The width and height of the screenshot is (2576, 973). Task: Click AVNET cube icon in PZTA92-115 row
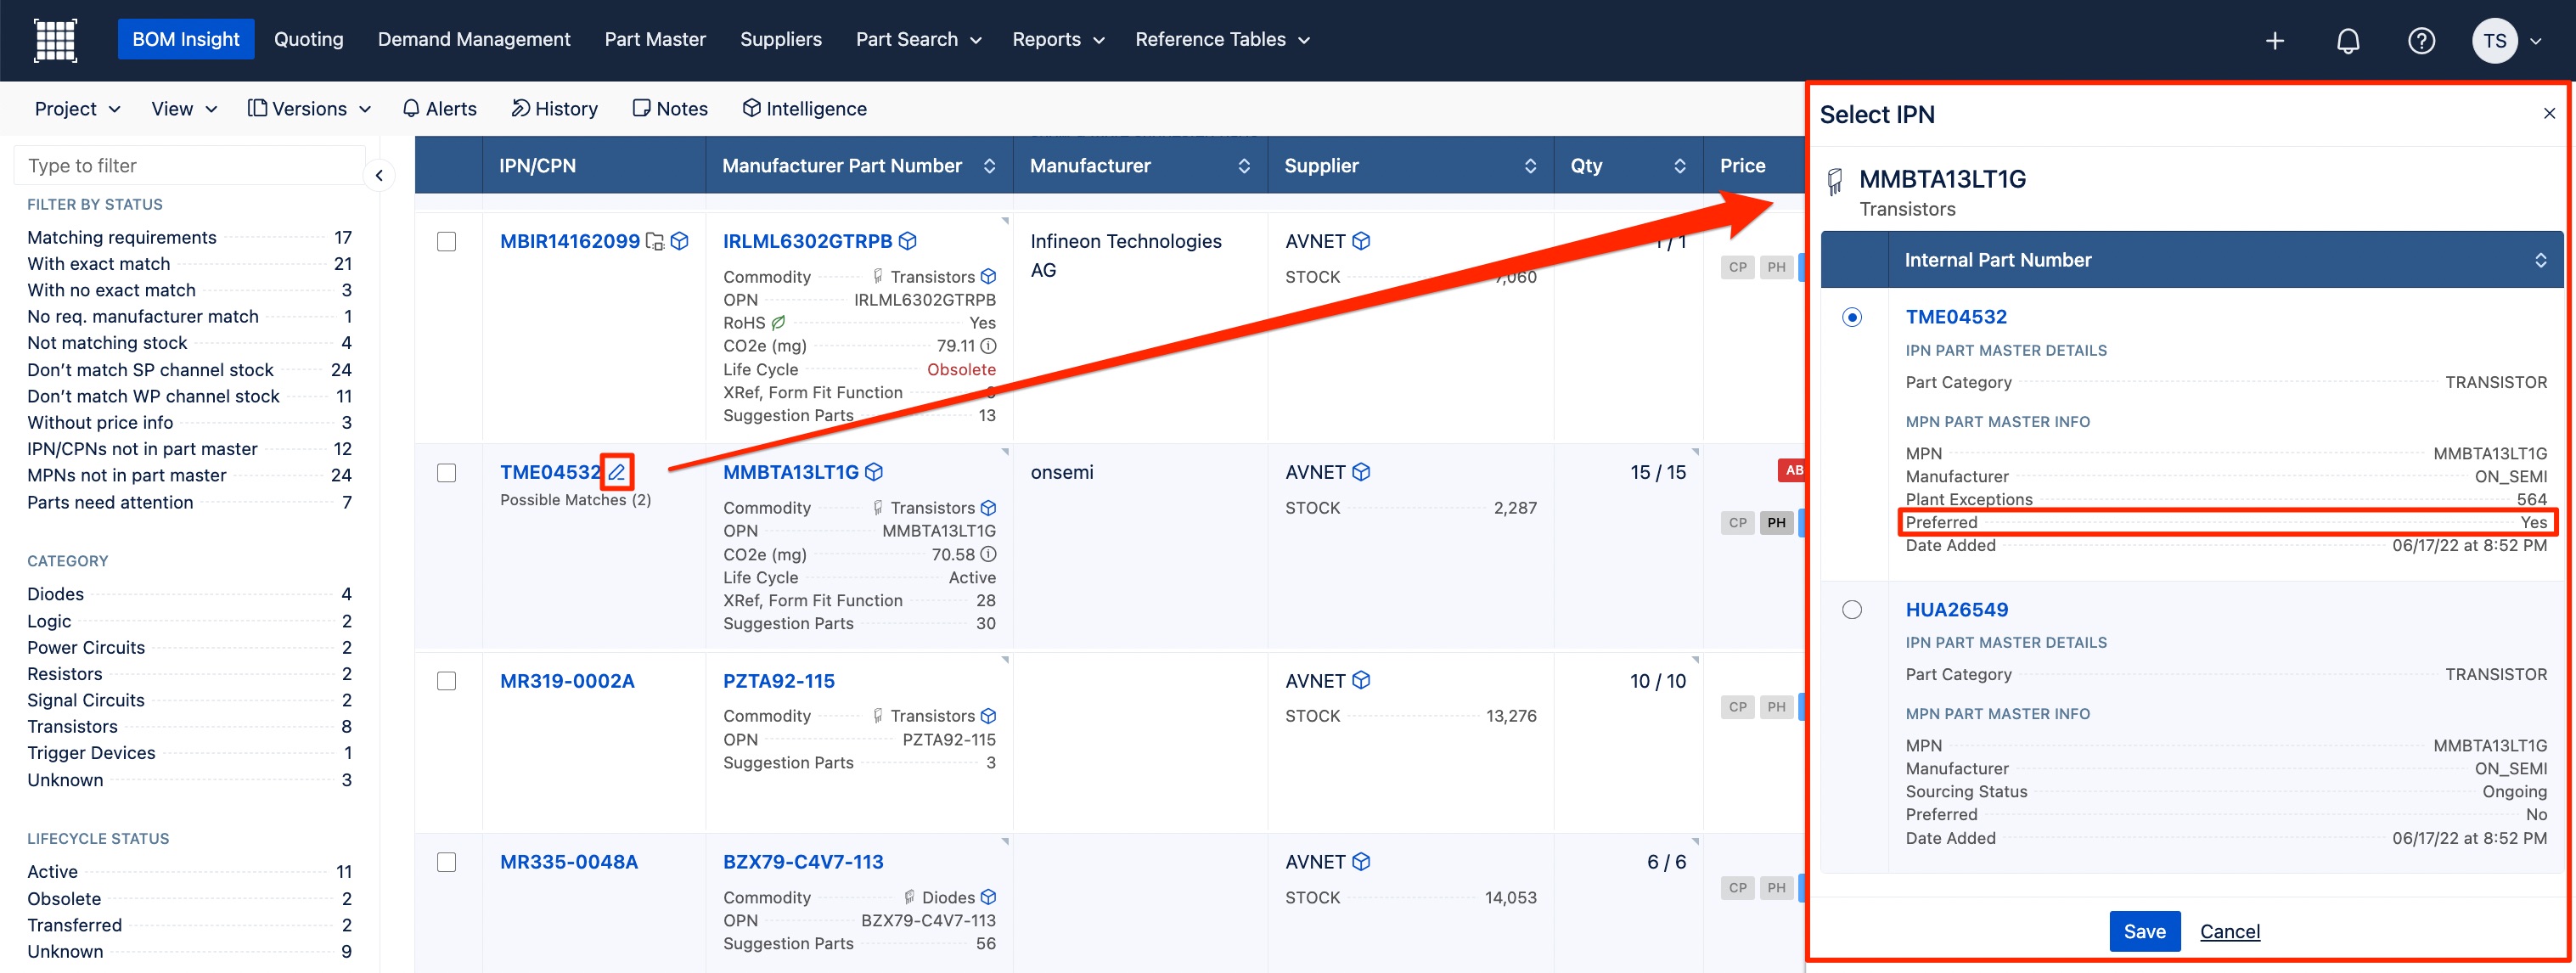pos(1361,680)
